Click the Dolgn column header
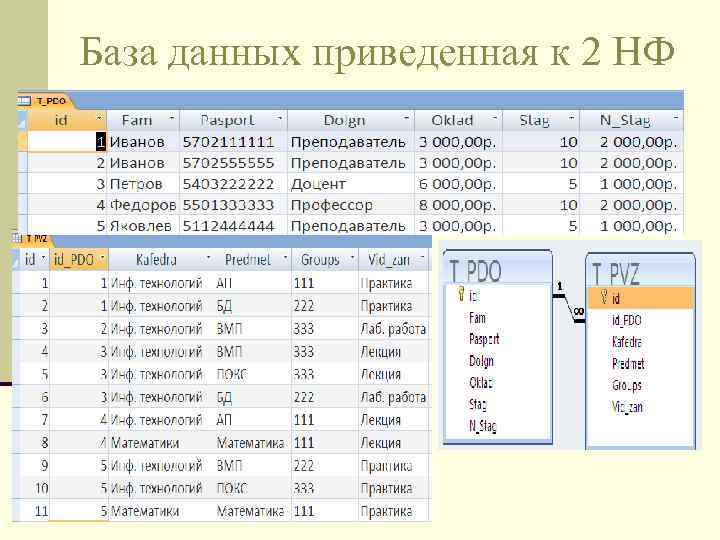Screen dimensions: 720x540 351,120
